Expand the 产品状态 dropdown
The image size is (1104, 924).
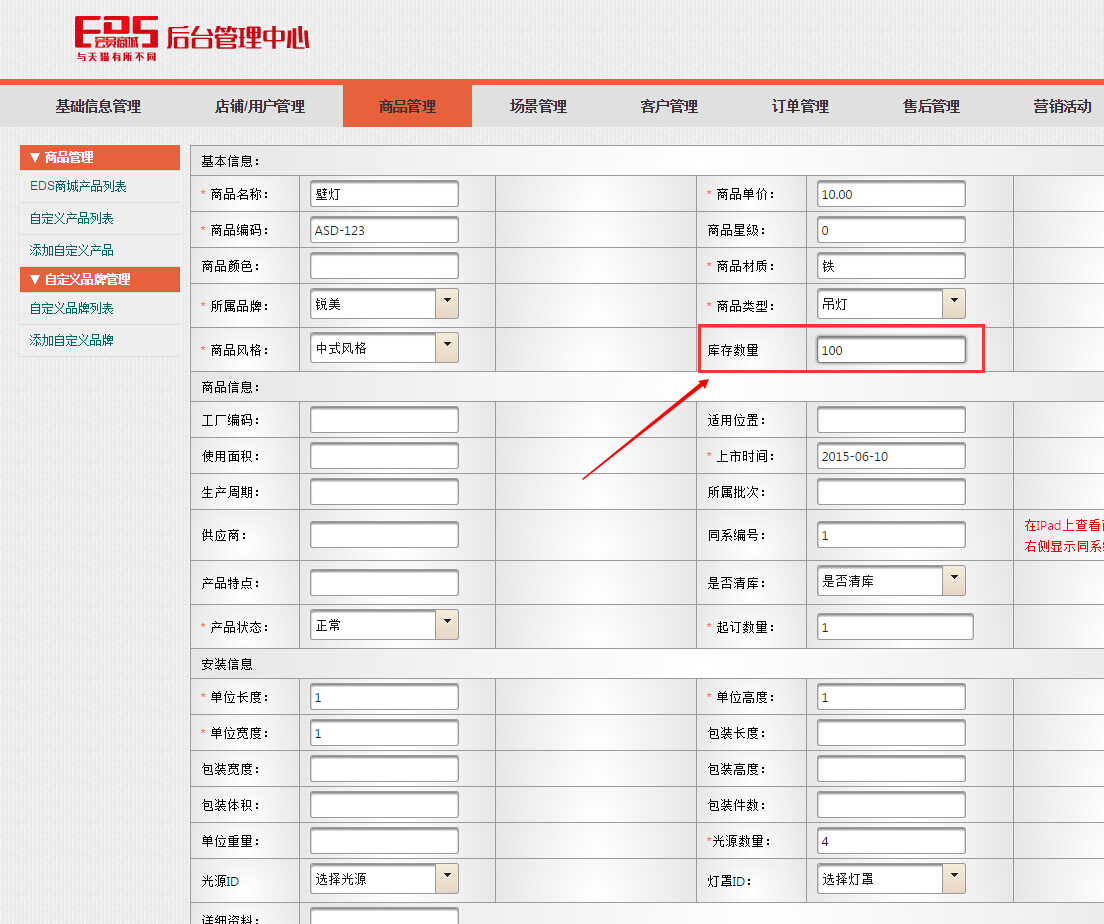coord(447,625)
